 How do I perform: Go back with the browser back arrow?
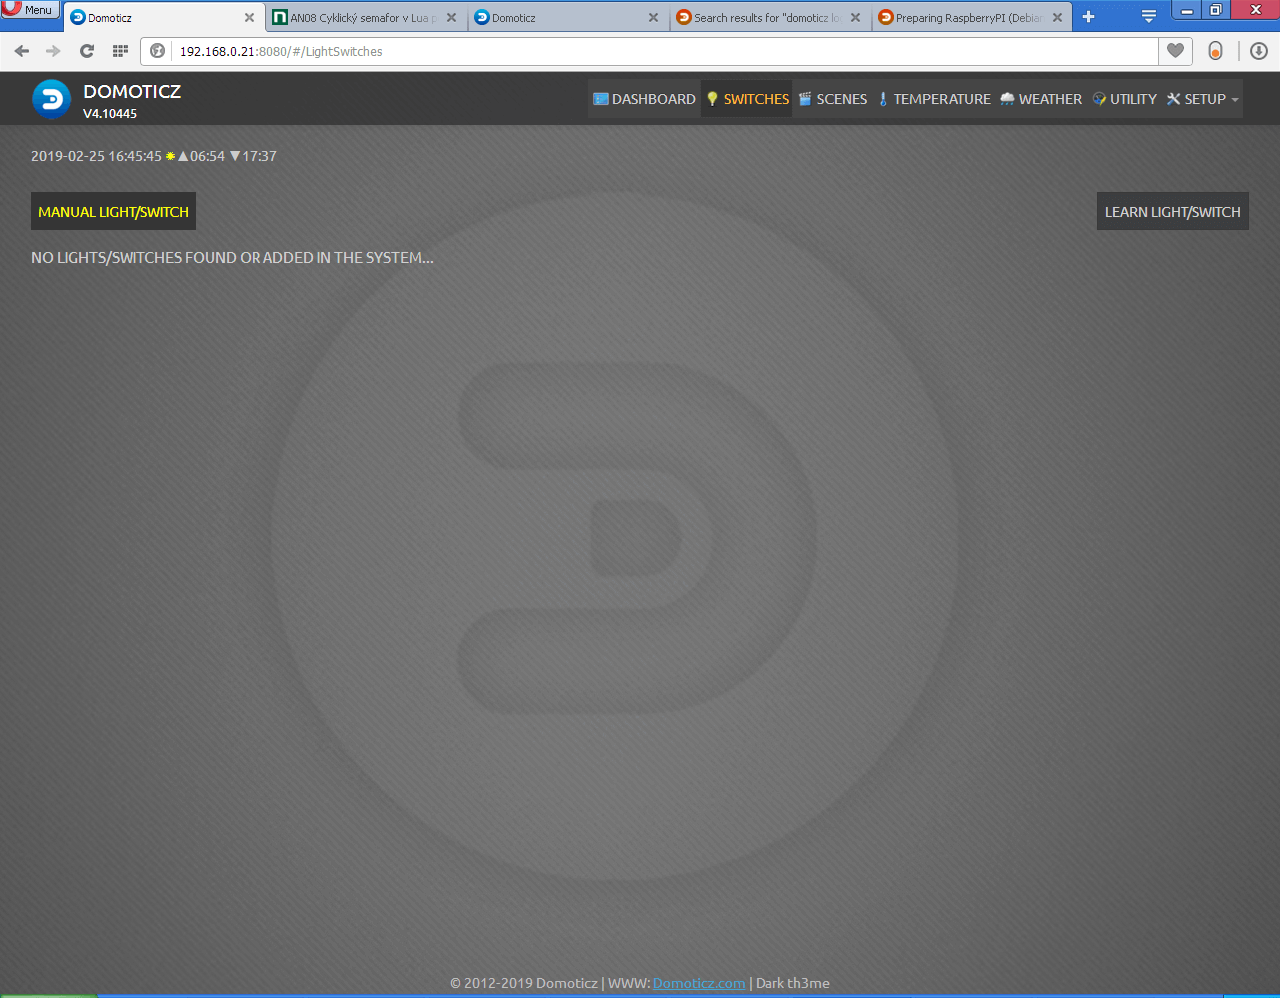[x=22, y=51]
